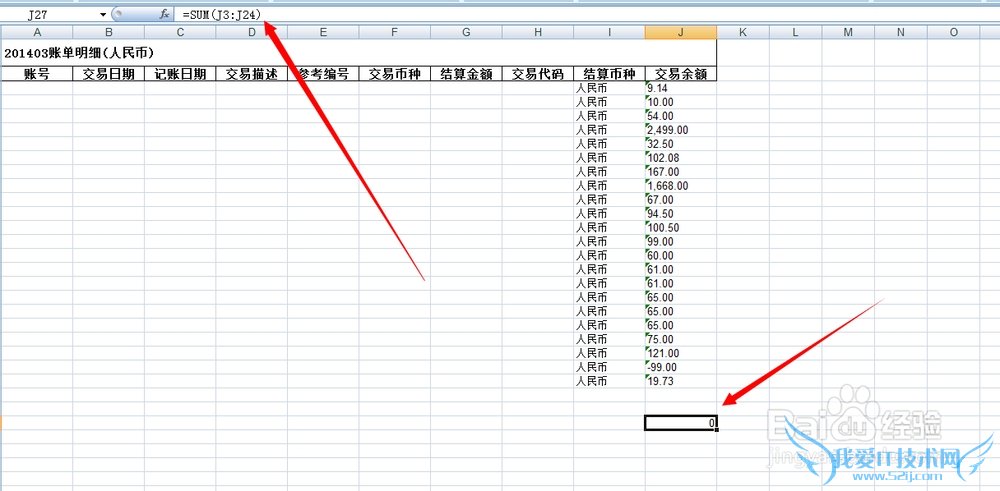Select the cell with value 94.50
The width and height of the screenshot is (1000, 491).
pyautogui.click(x=680, y=214)
